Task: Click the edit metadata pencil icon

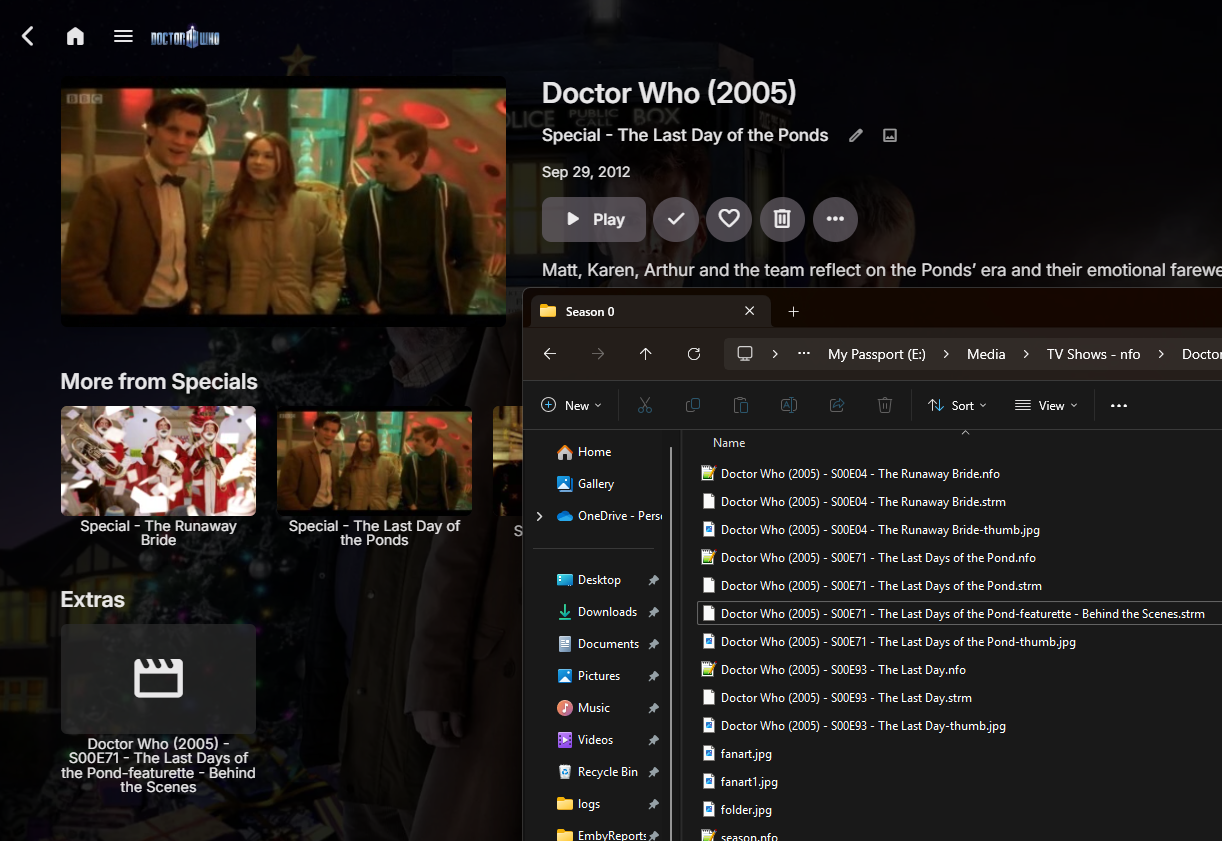Action: point(856,136)
